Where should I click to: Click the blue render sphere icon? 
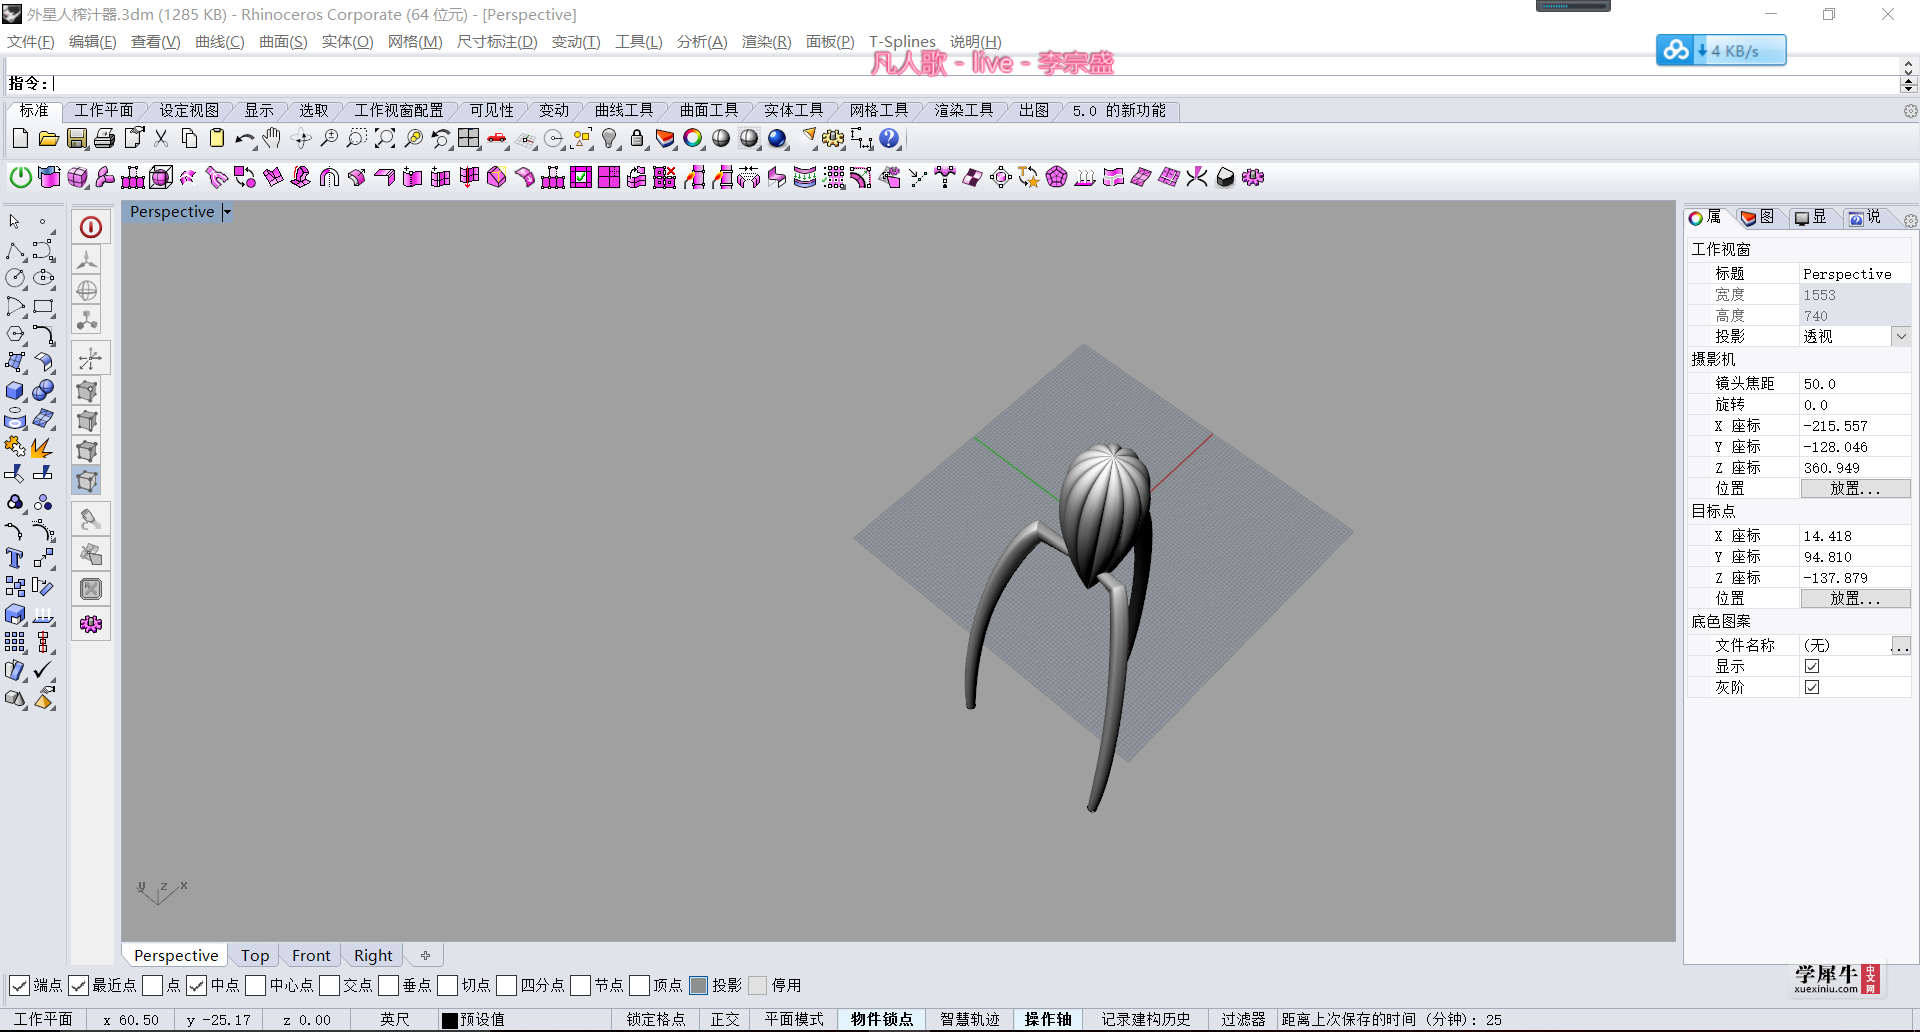(777, 139)
